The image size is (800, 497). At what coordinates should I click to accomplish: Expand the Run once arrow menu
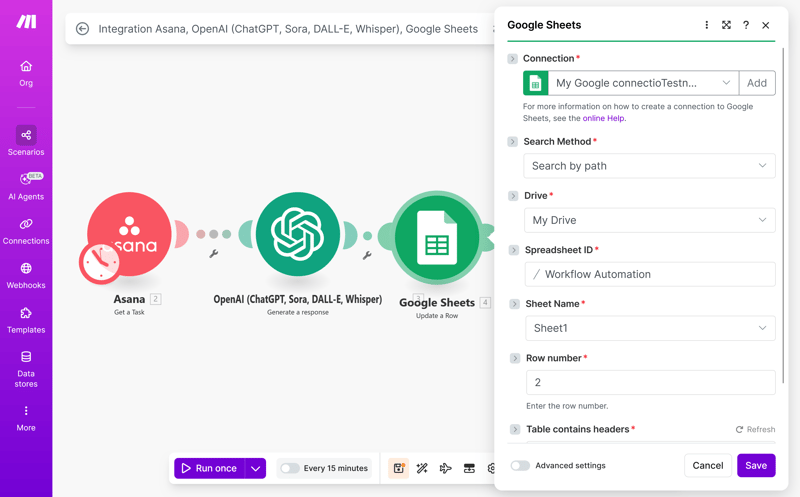pyautogui.click(x=256, y=468)
